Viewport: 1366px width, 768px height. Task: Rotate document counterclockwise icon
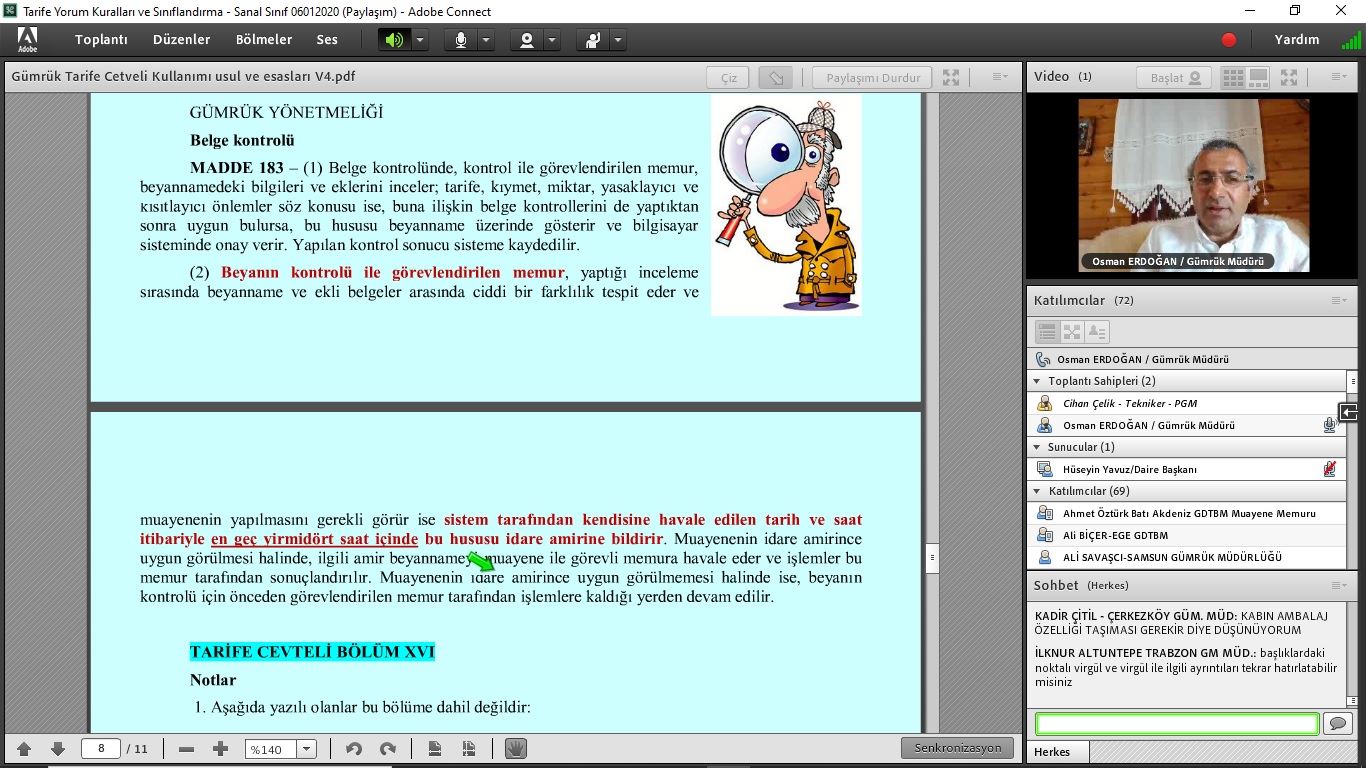(354, 749)
